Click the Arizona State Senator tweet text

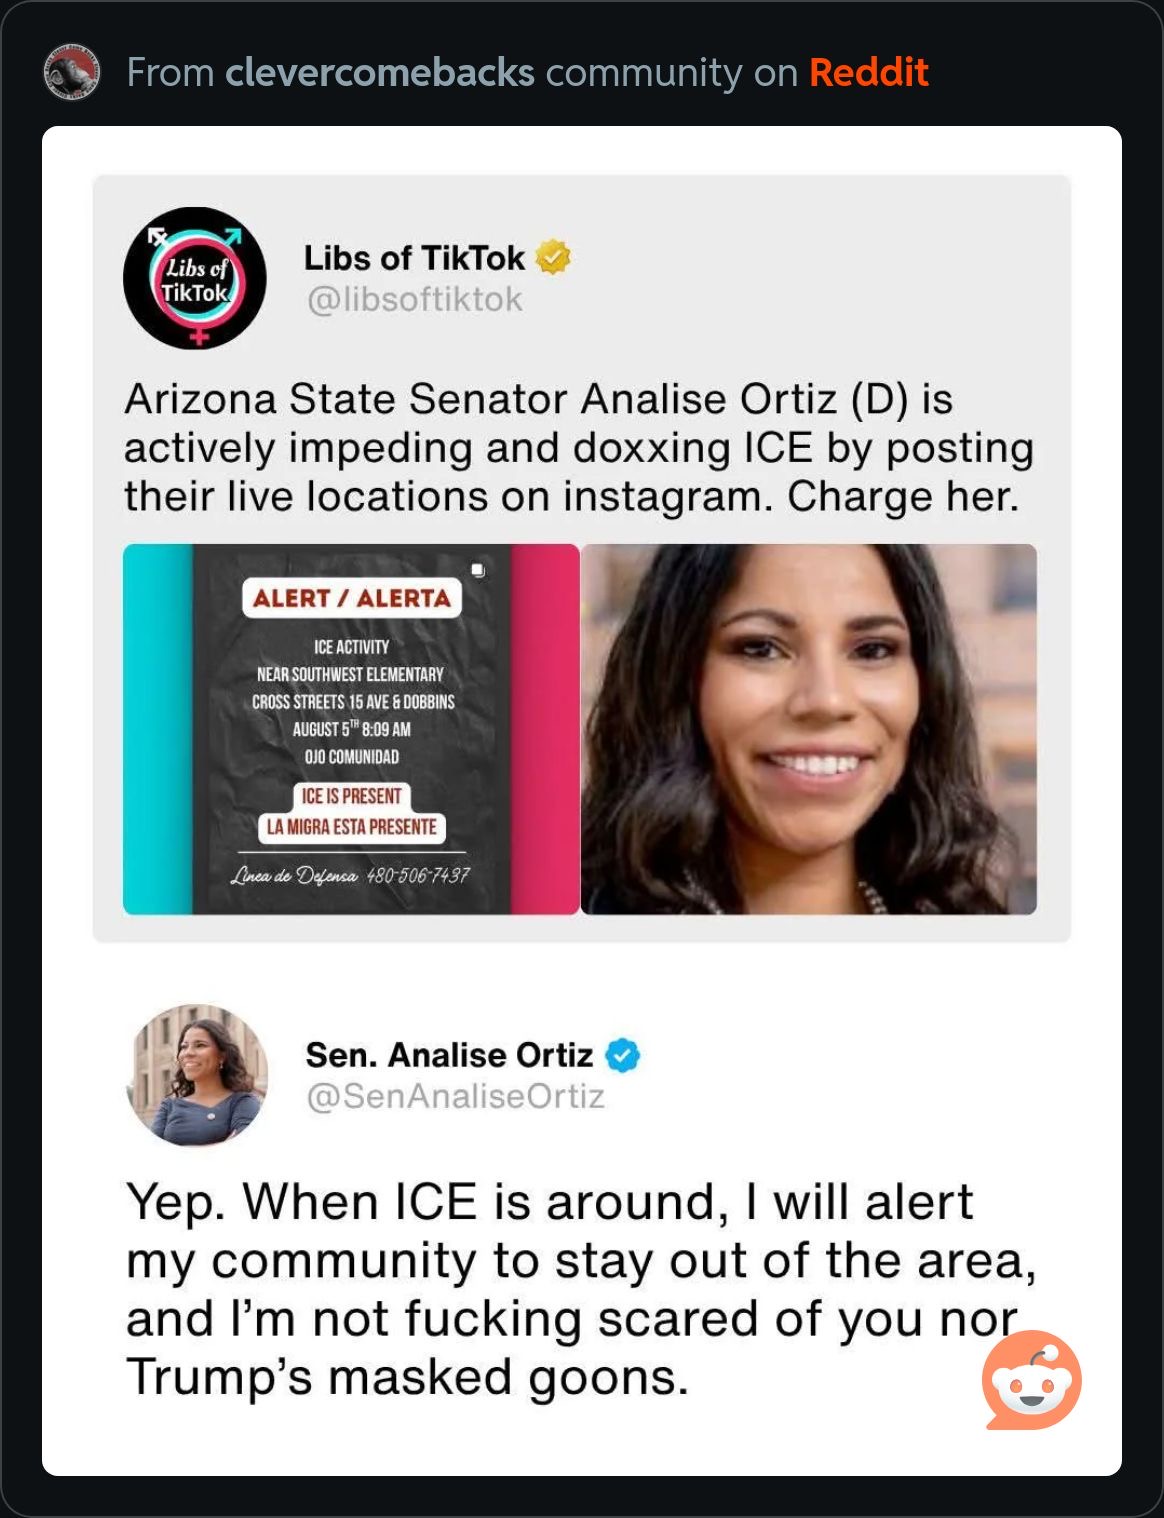[578, 447]
